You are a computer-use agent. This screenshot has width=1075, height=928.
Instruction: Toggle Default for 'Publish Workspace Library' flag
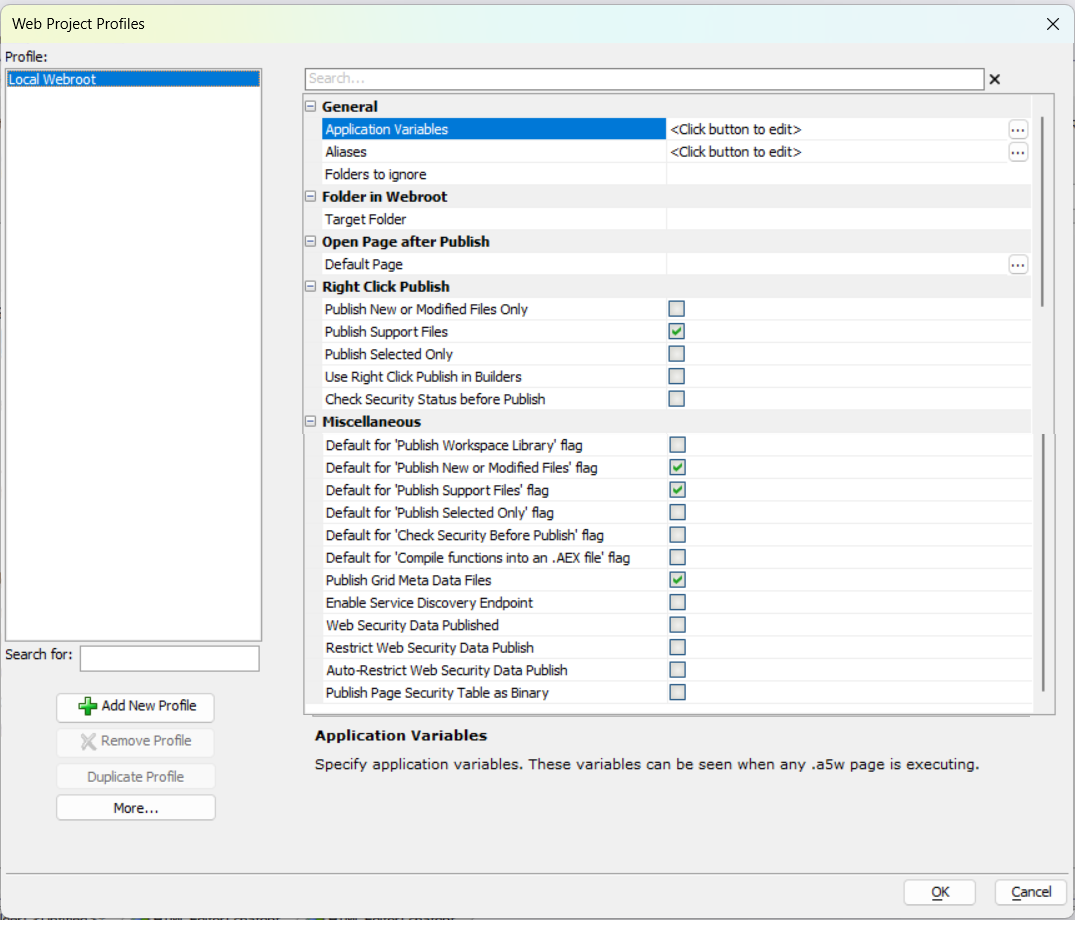677,445
